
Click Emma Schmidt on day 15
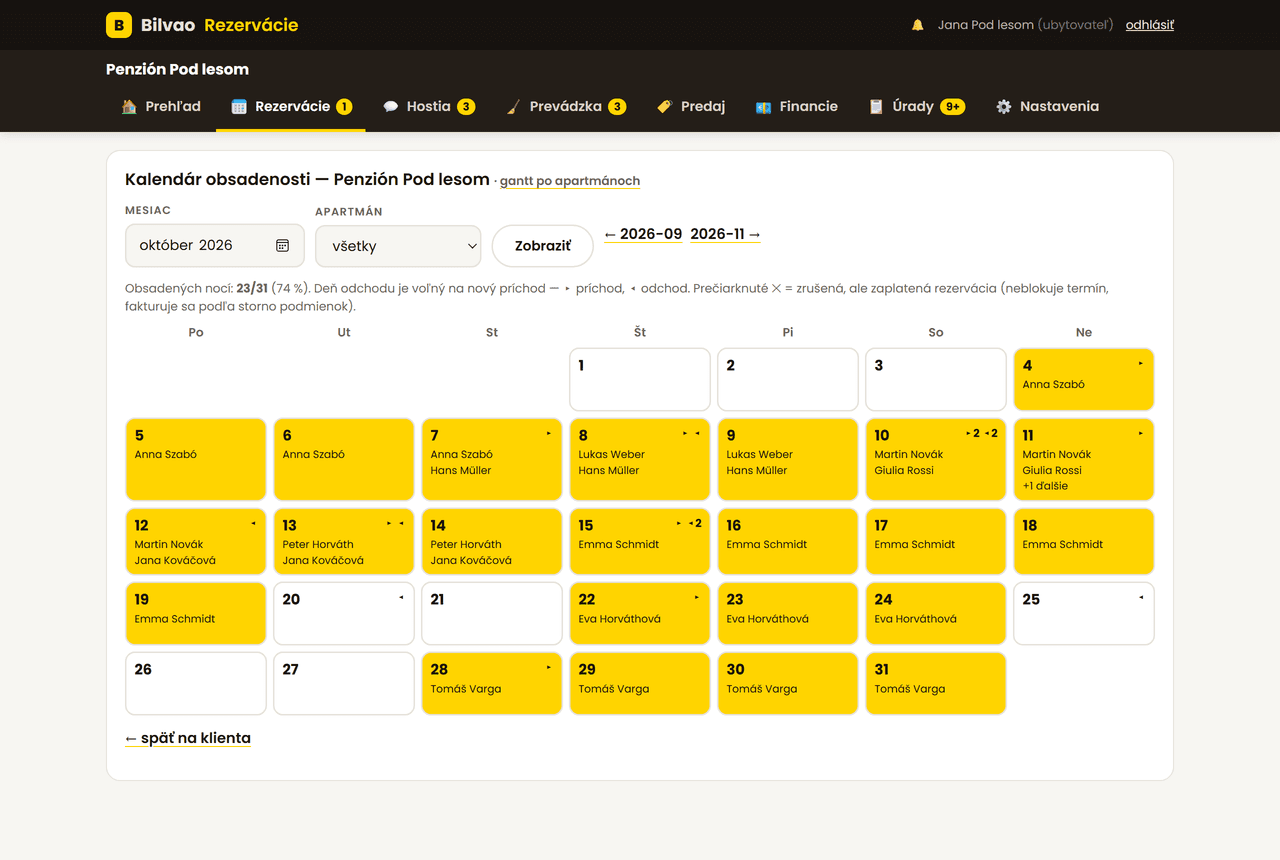618,545
